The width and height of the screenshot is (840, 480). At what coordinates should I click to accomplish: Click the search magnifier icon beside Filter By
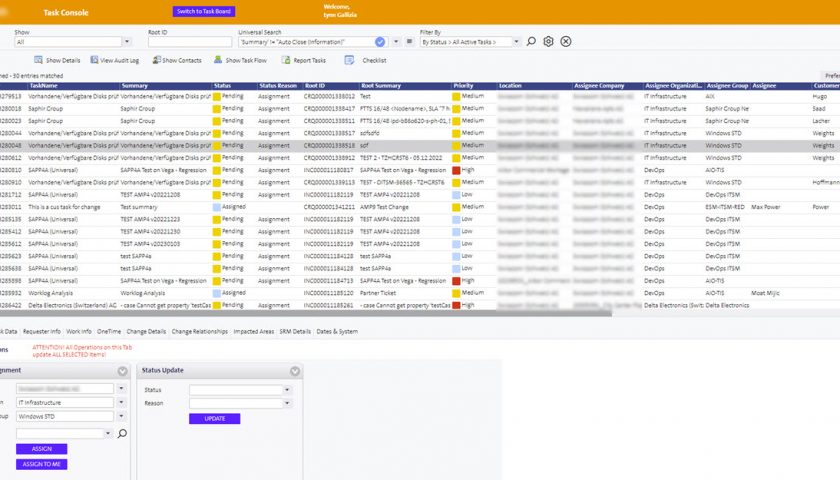click(531, 42)
